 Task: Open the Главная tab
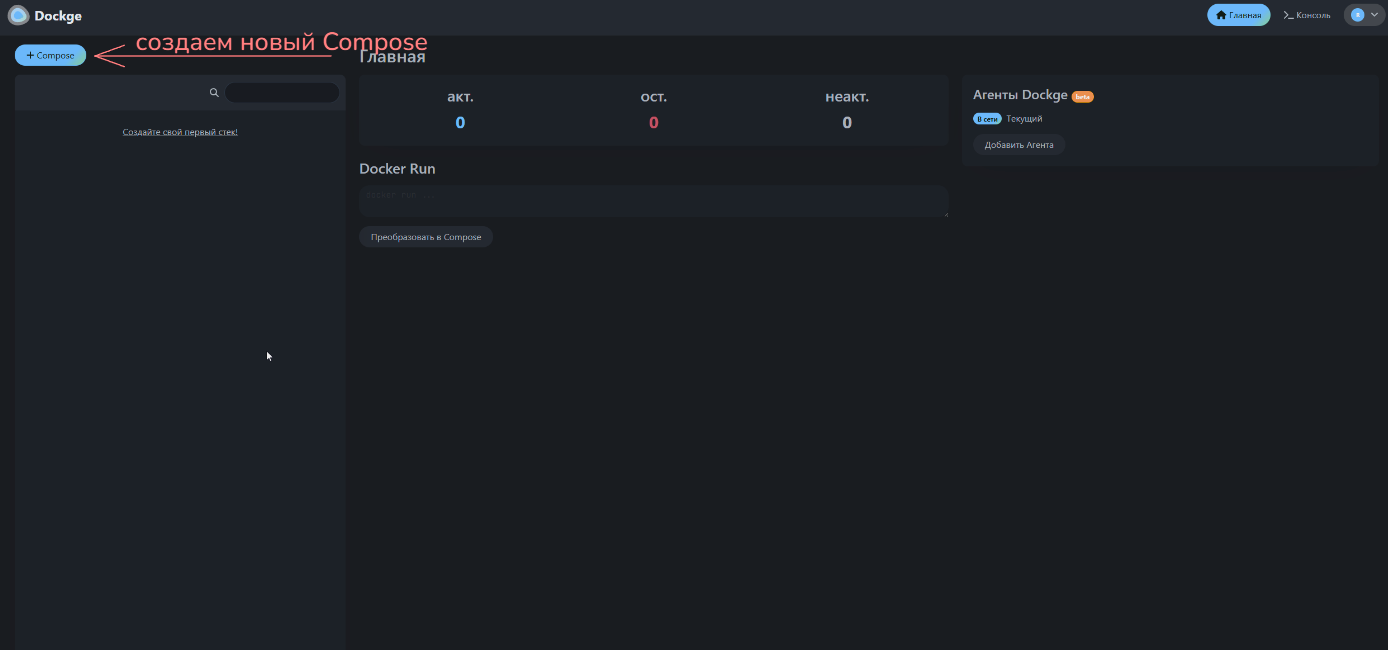[x=1238, y=15]
